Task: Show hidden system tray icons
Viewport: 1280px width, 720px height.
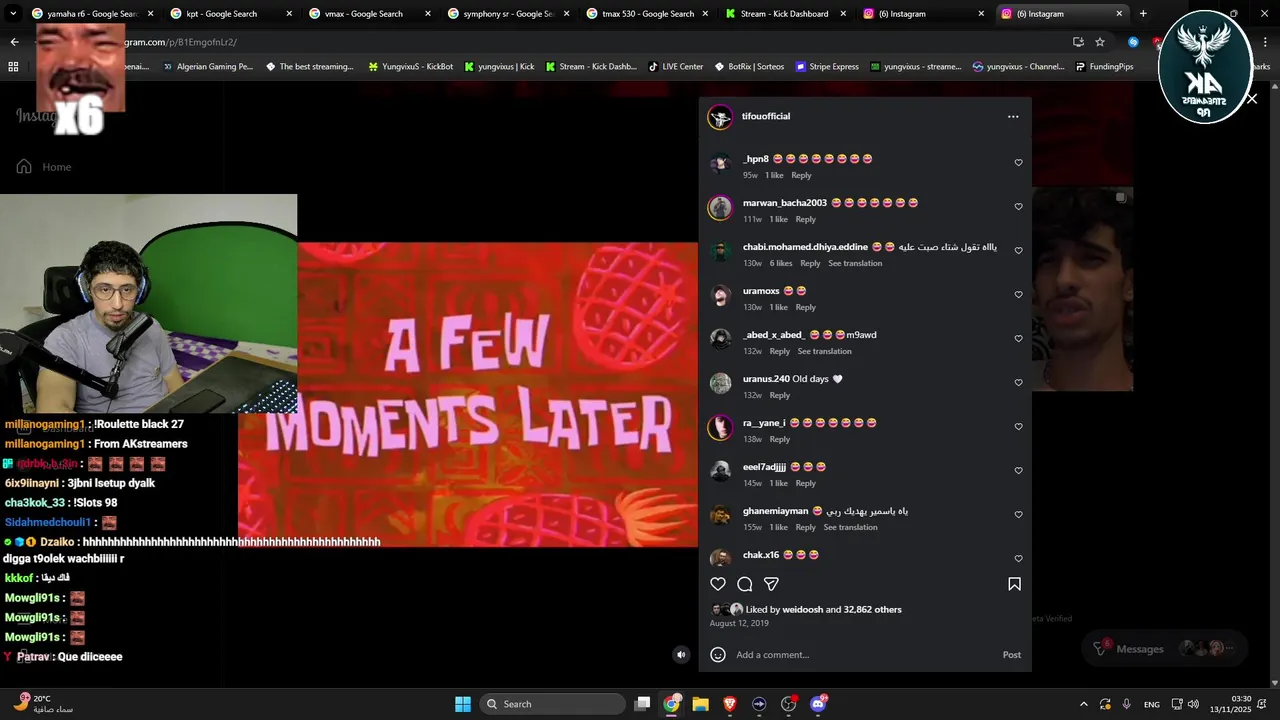Action: (x=1083, y=704)
